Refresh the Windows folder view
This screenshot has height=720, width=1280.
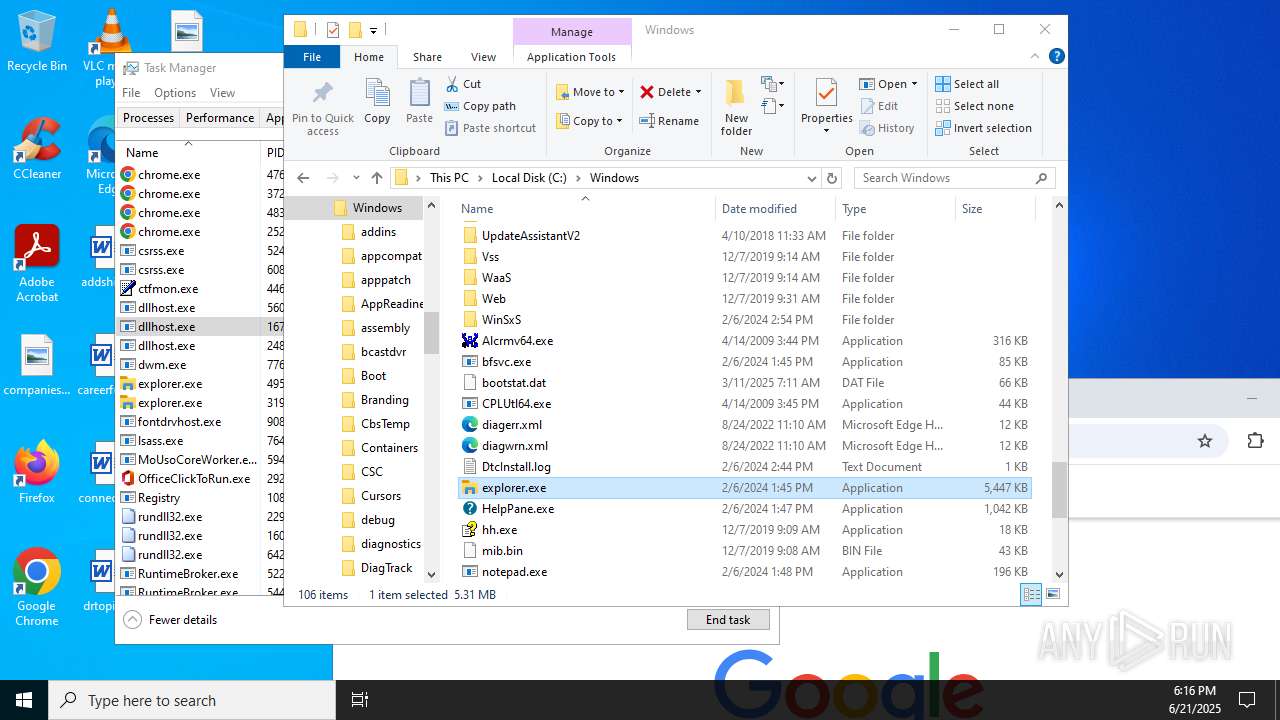(831, 178)
